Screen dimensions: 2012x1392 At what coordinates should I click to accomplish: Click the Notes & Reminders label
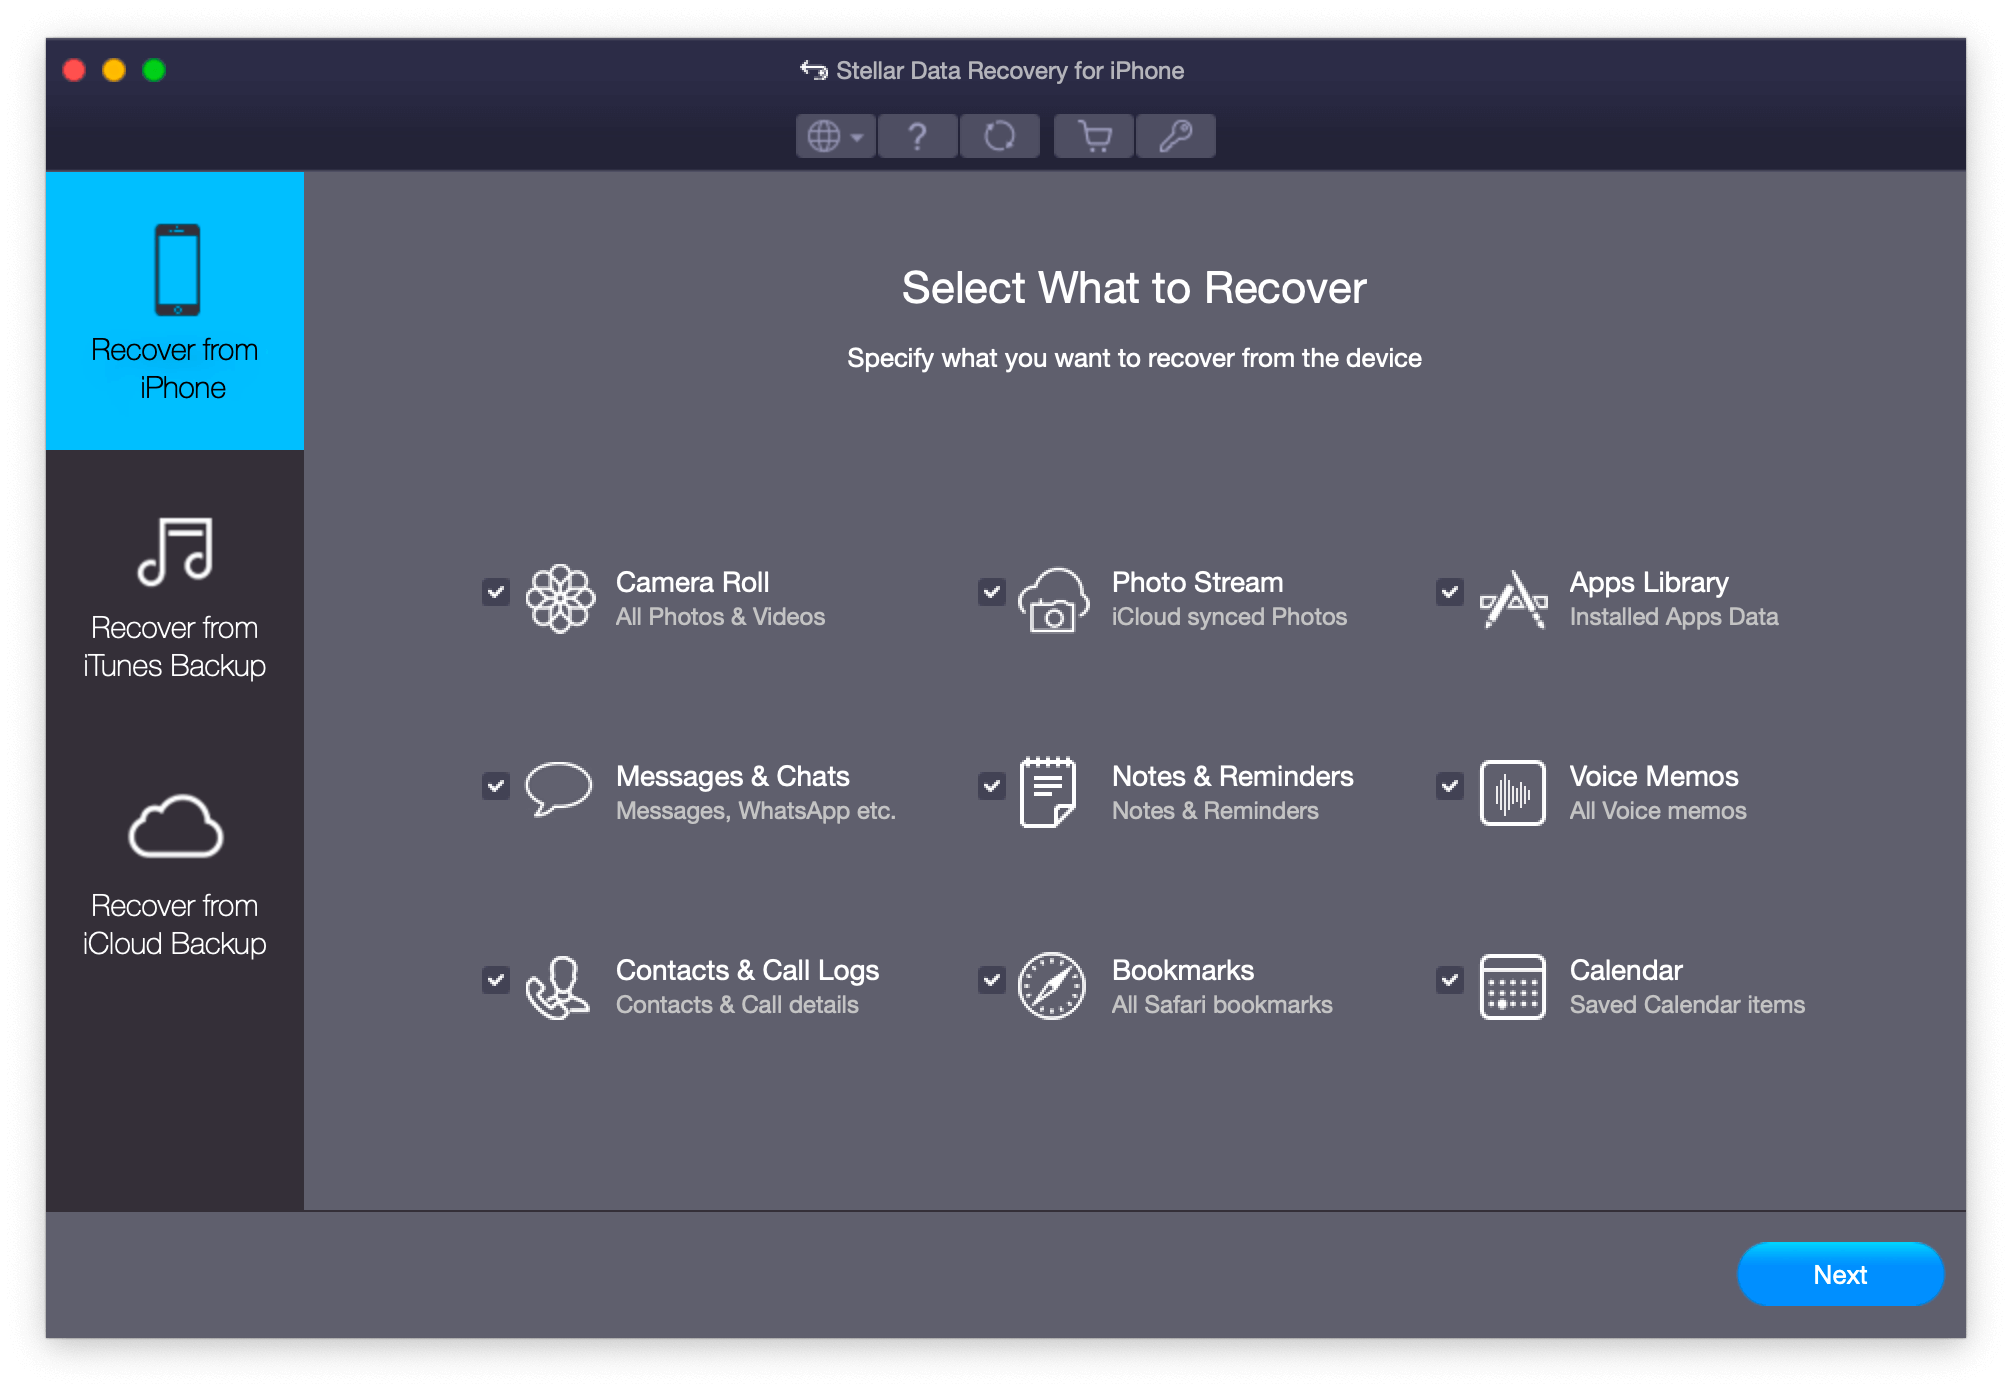(1232, 777)
